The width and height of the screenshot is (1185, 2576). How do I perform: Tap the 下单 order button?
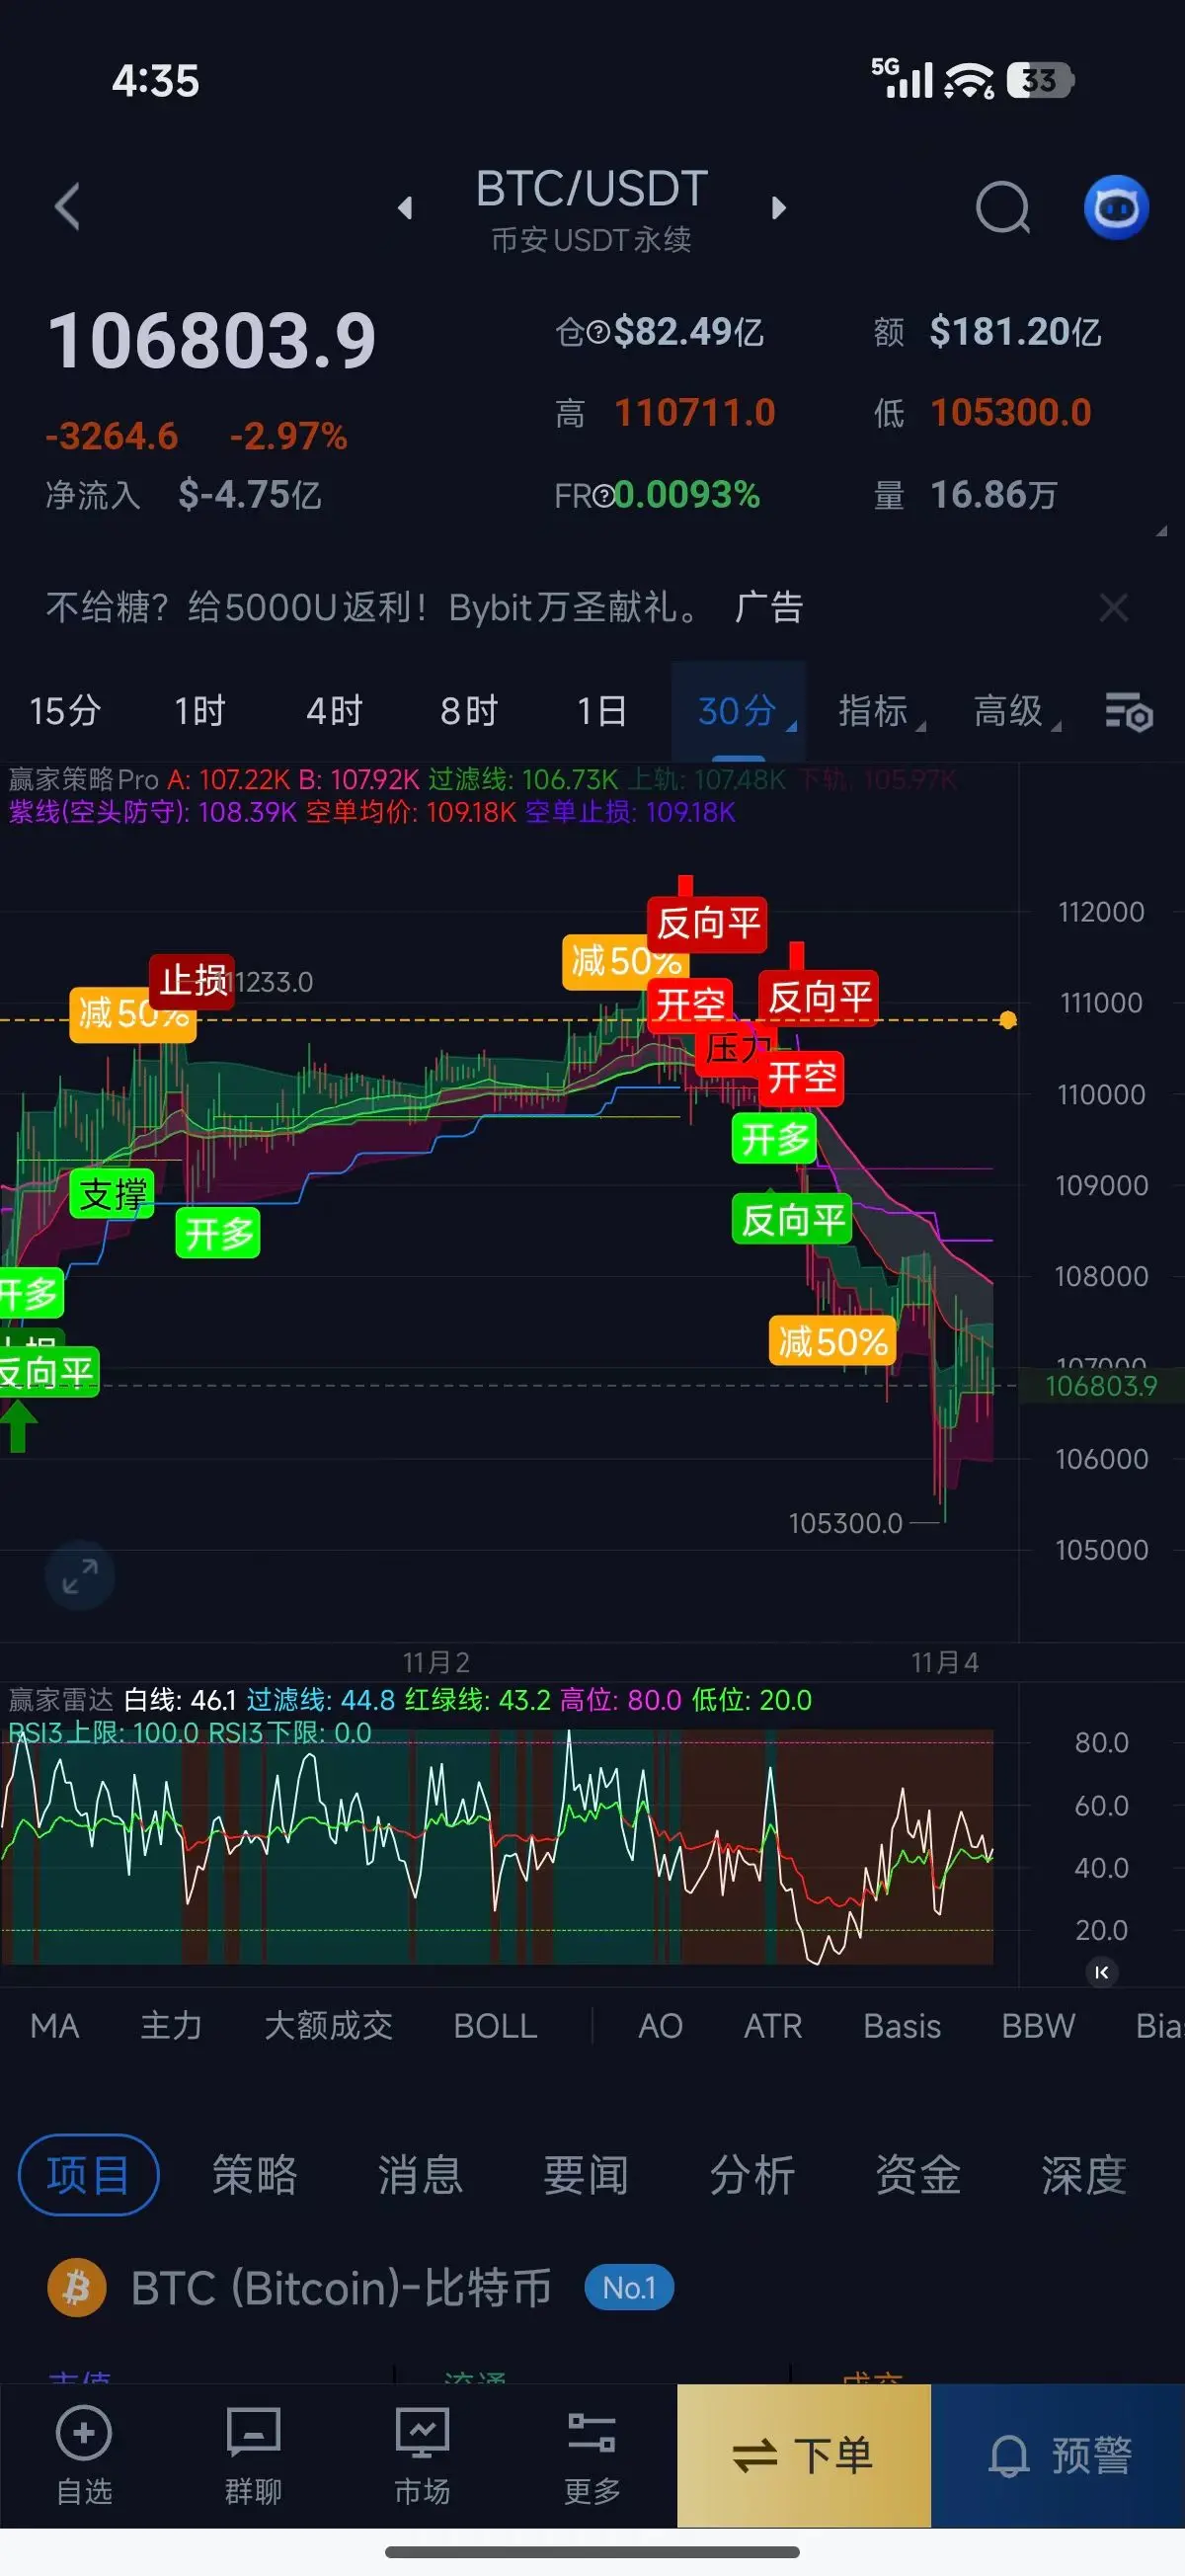tap(804, 2455)
